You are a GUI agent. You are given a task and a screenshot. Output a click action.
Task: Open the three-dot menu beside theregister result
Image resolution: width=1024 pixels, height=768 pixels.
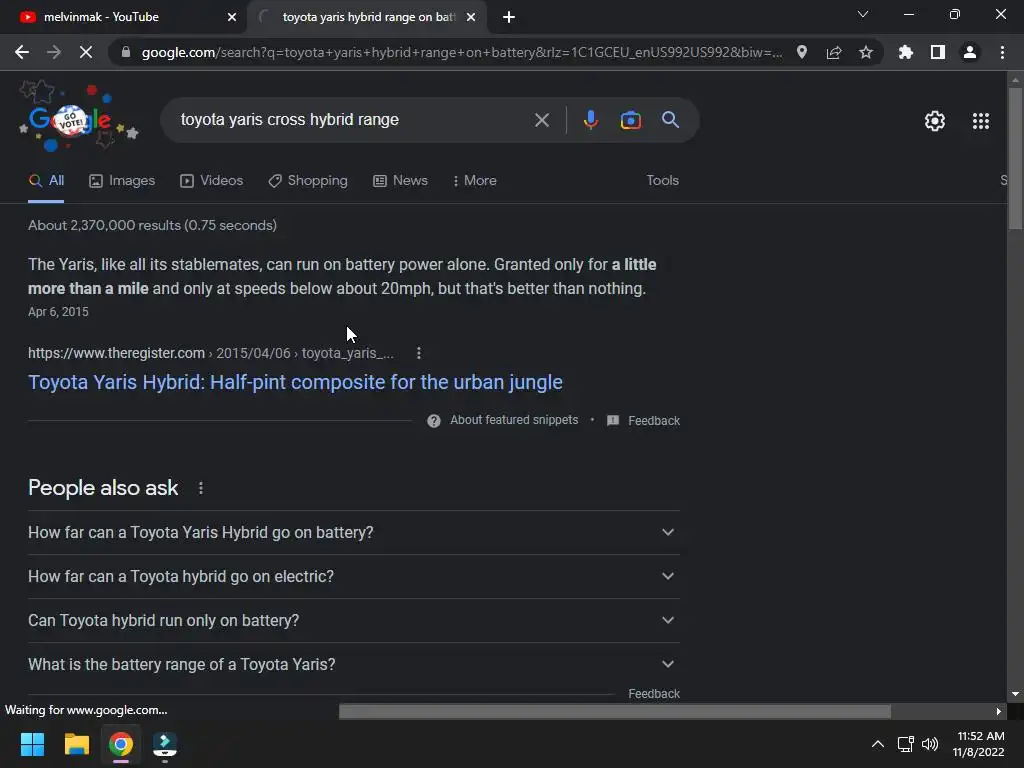point(419,353)
